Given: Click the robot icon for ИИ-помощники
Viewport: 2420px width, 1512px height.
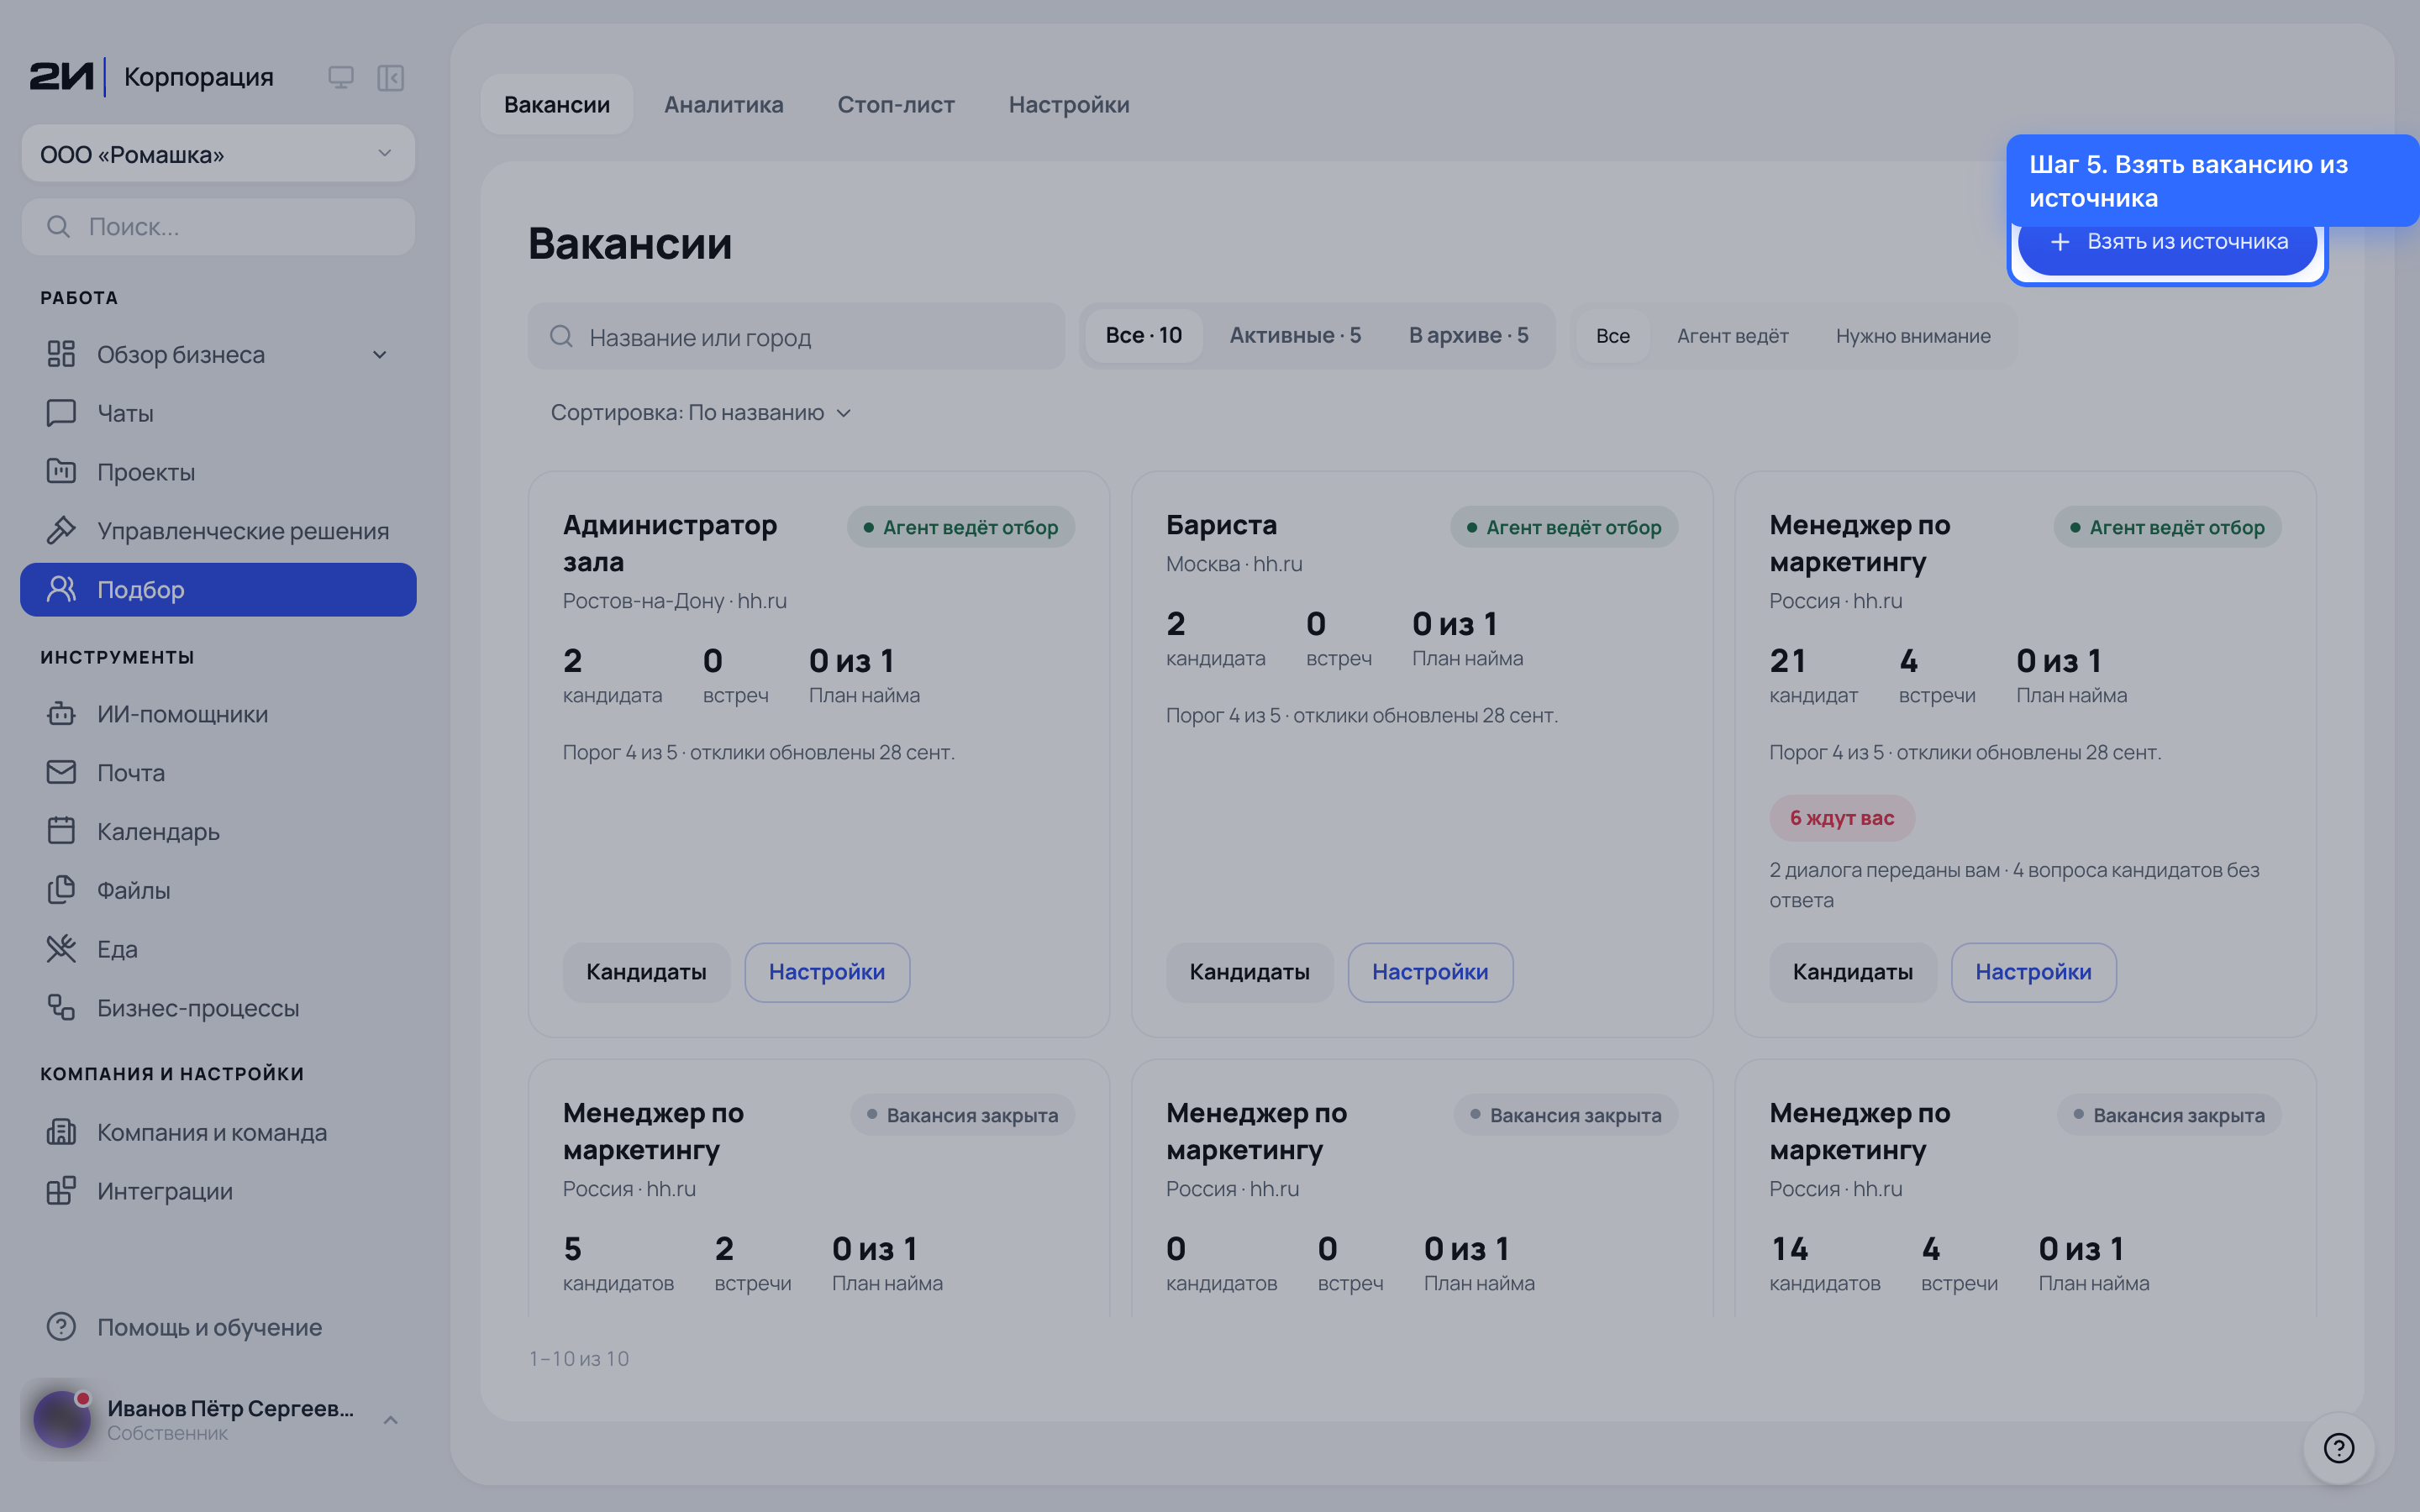Looking at the screenshot, I should (61, 714).
